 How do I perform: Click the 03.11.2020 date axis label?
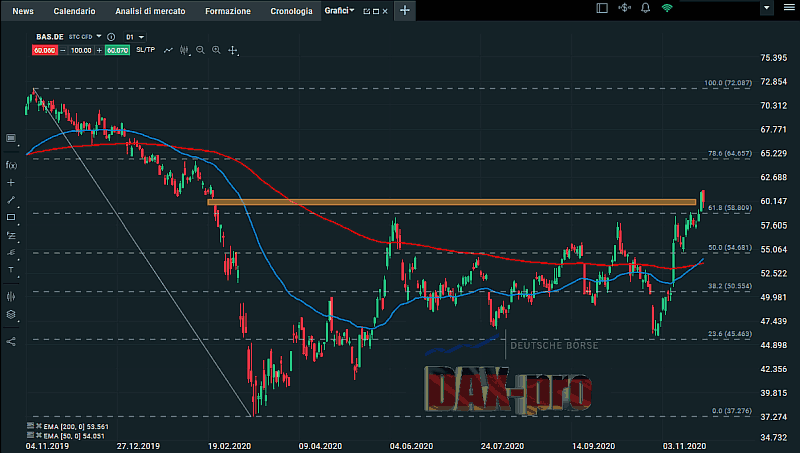(684, 446)
